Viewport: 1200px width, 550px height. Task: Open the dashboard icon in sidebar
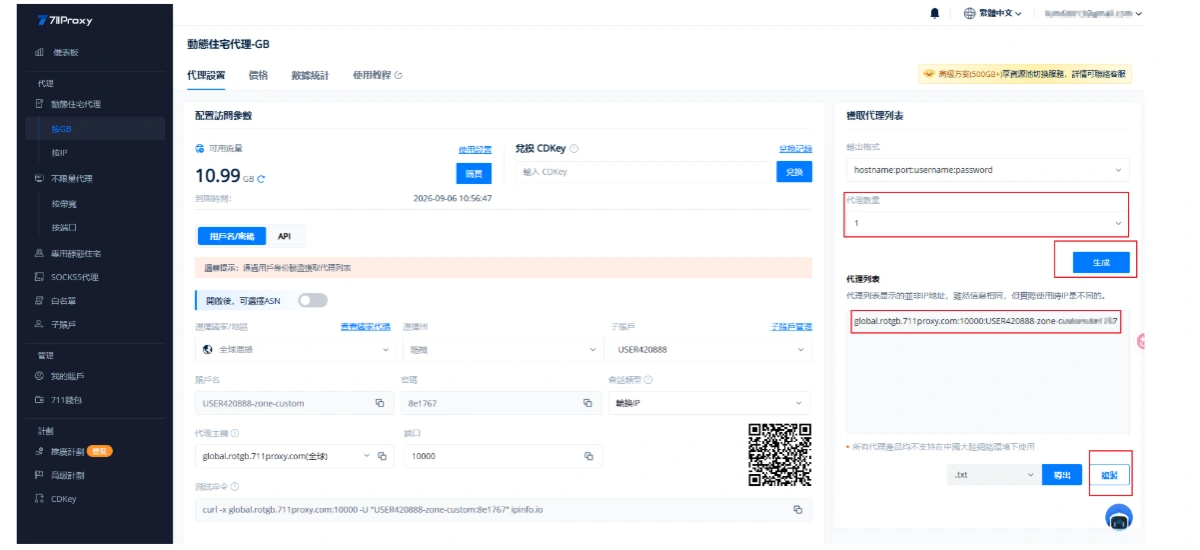[x=39, y=52]
